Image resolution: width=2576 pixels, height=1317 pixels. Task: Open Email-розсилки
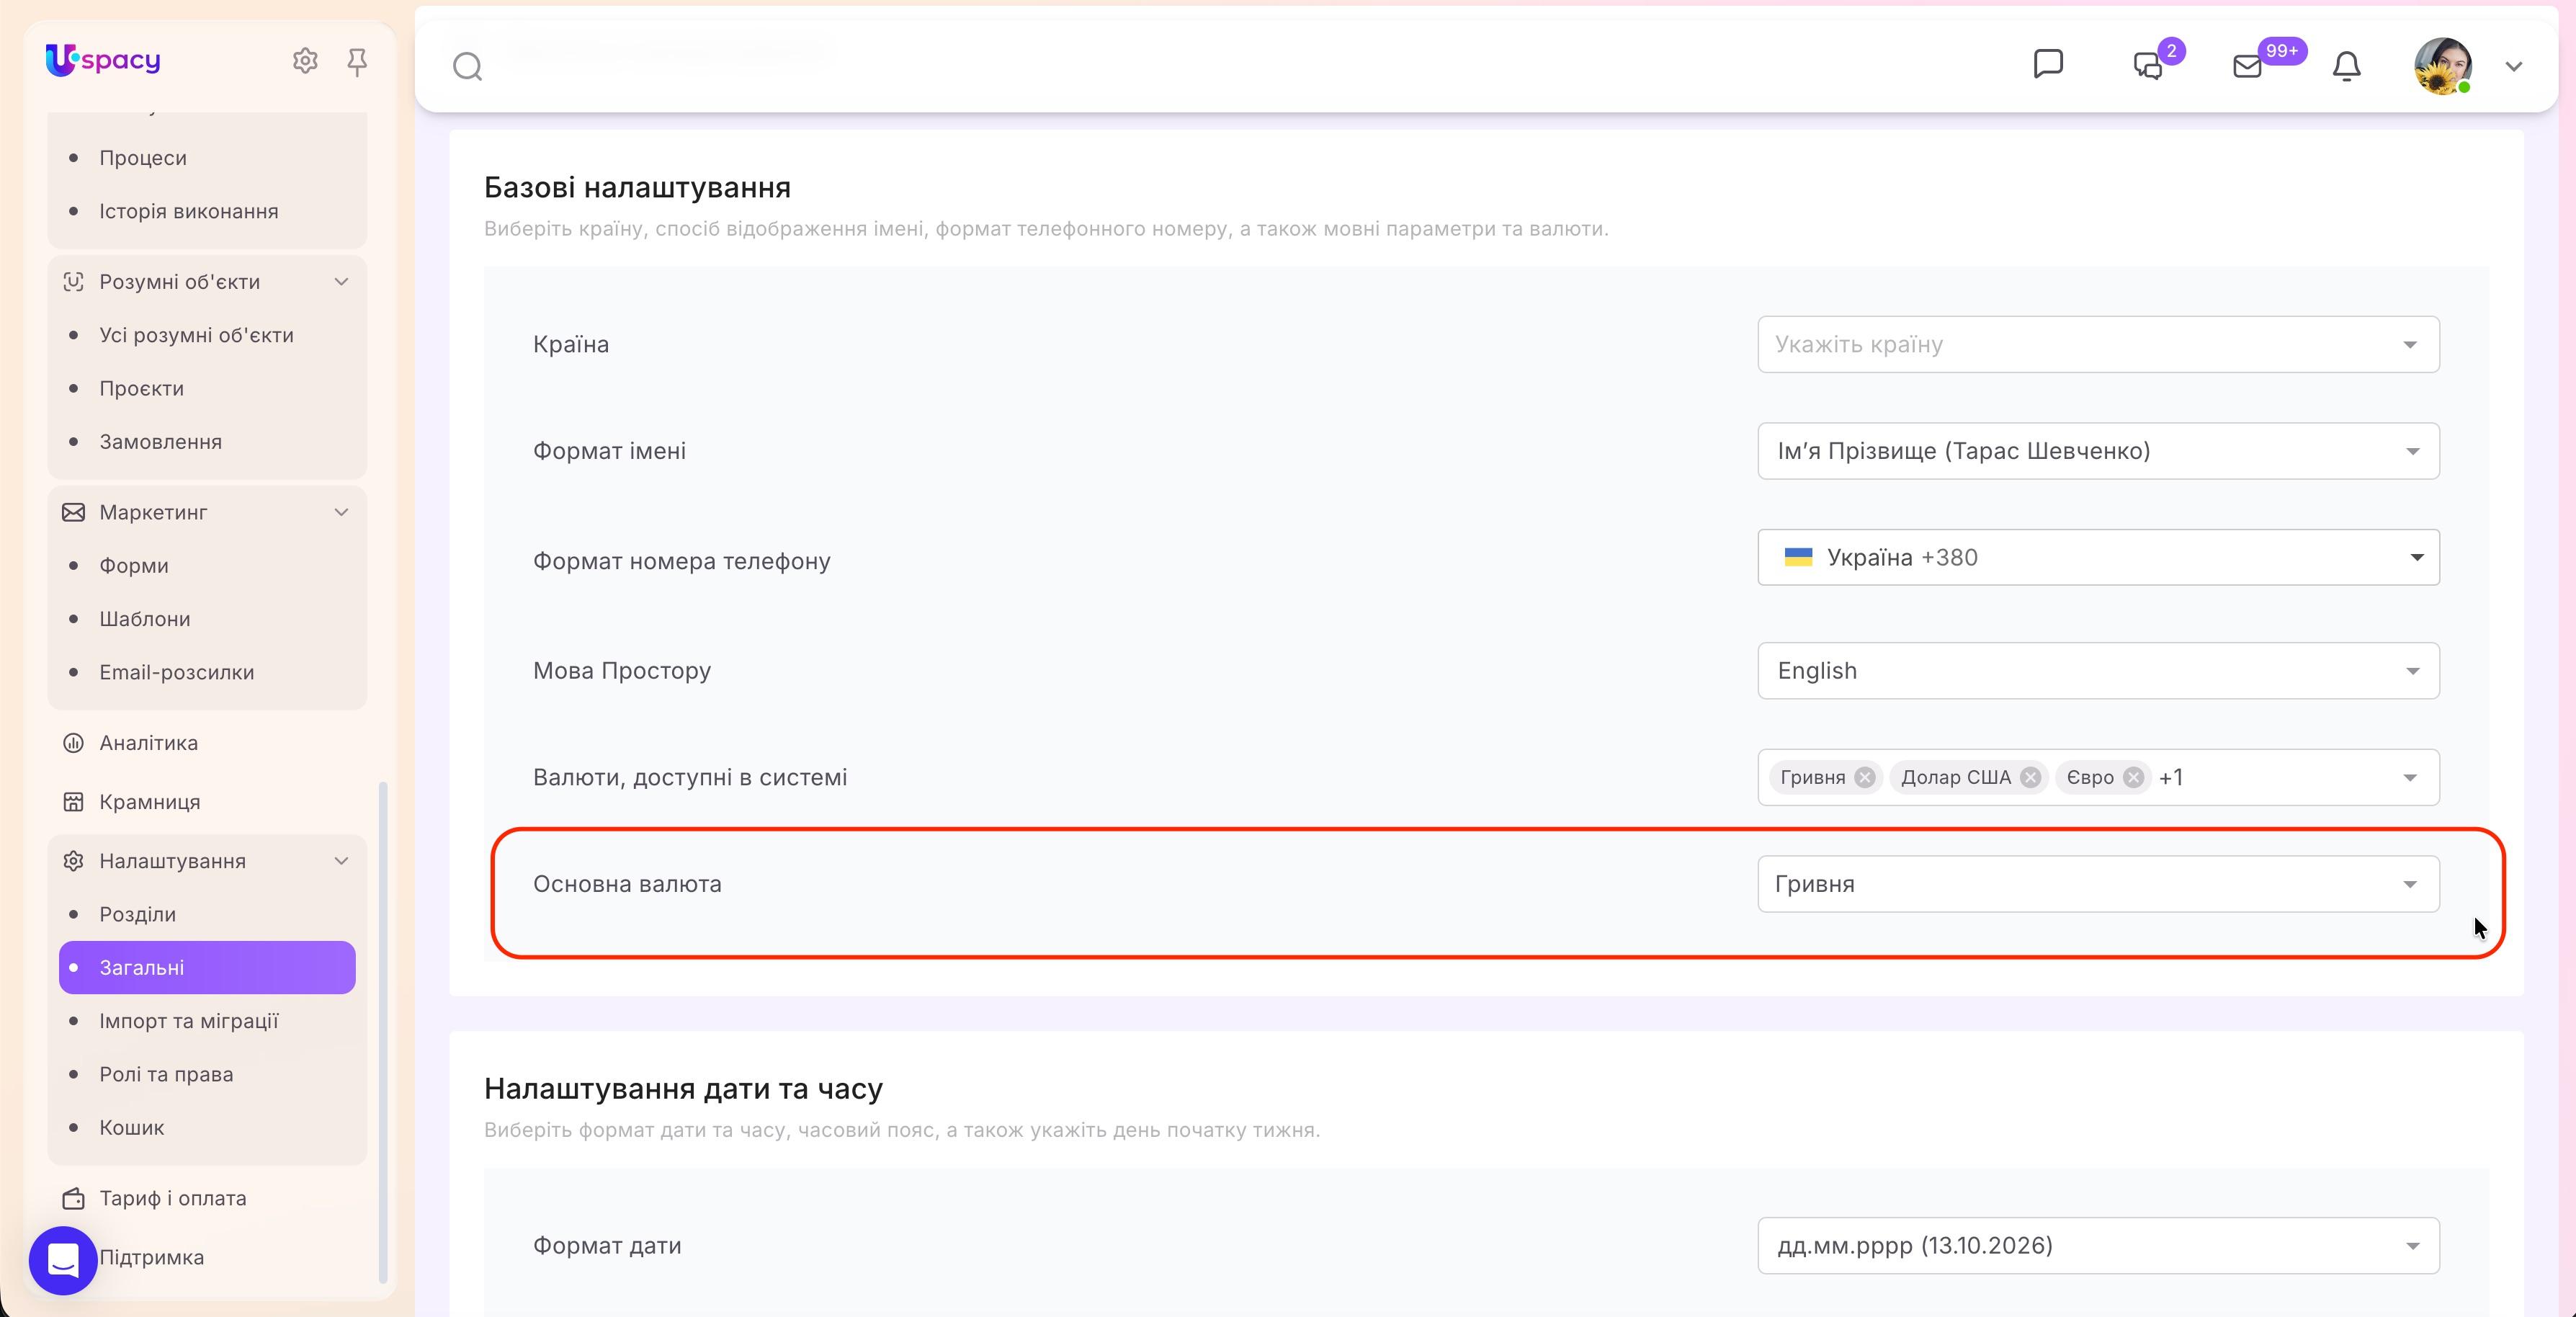pyautogui.click(x=177, y=672)
